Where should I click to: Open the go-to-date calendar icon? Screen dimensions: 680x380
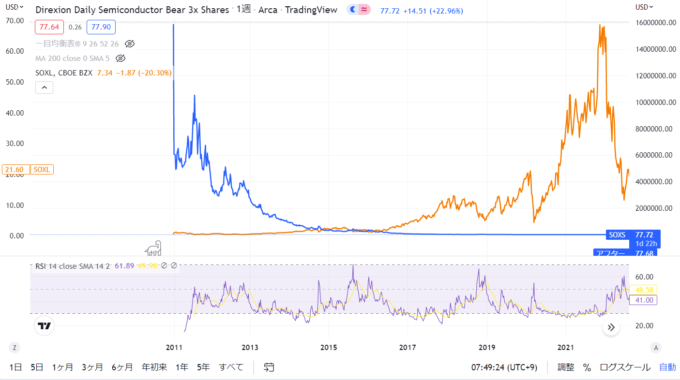[269, 367]
